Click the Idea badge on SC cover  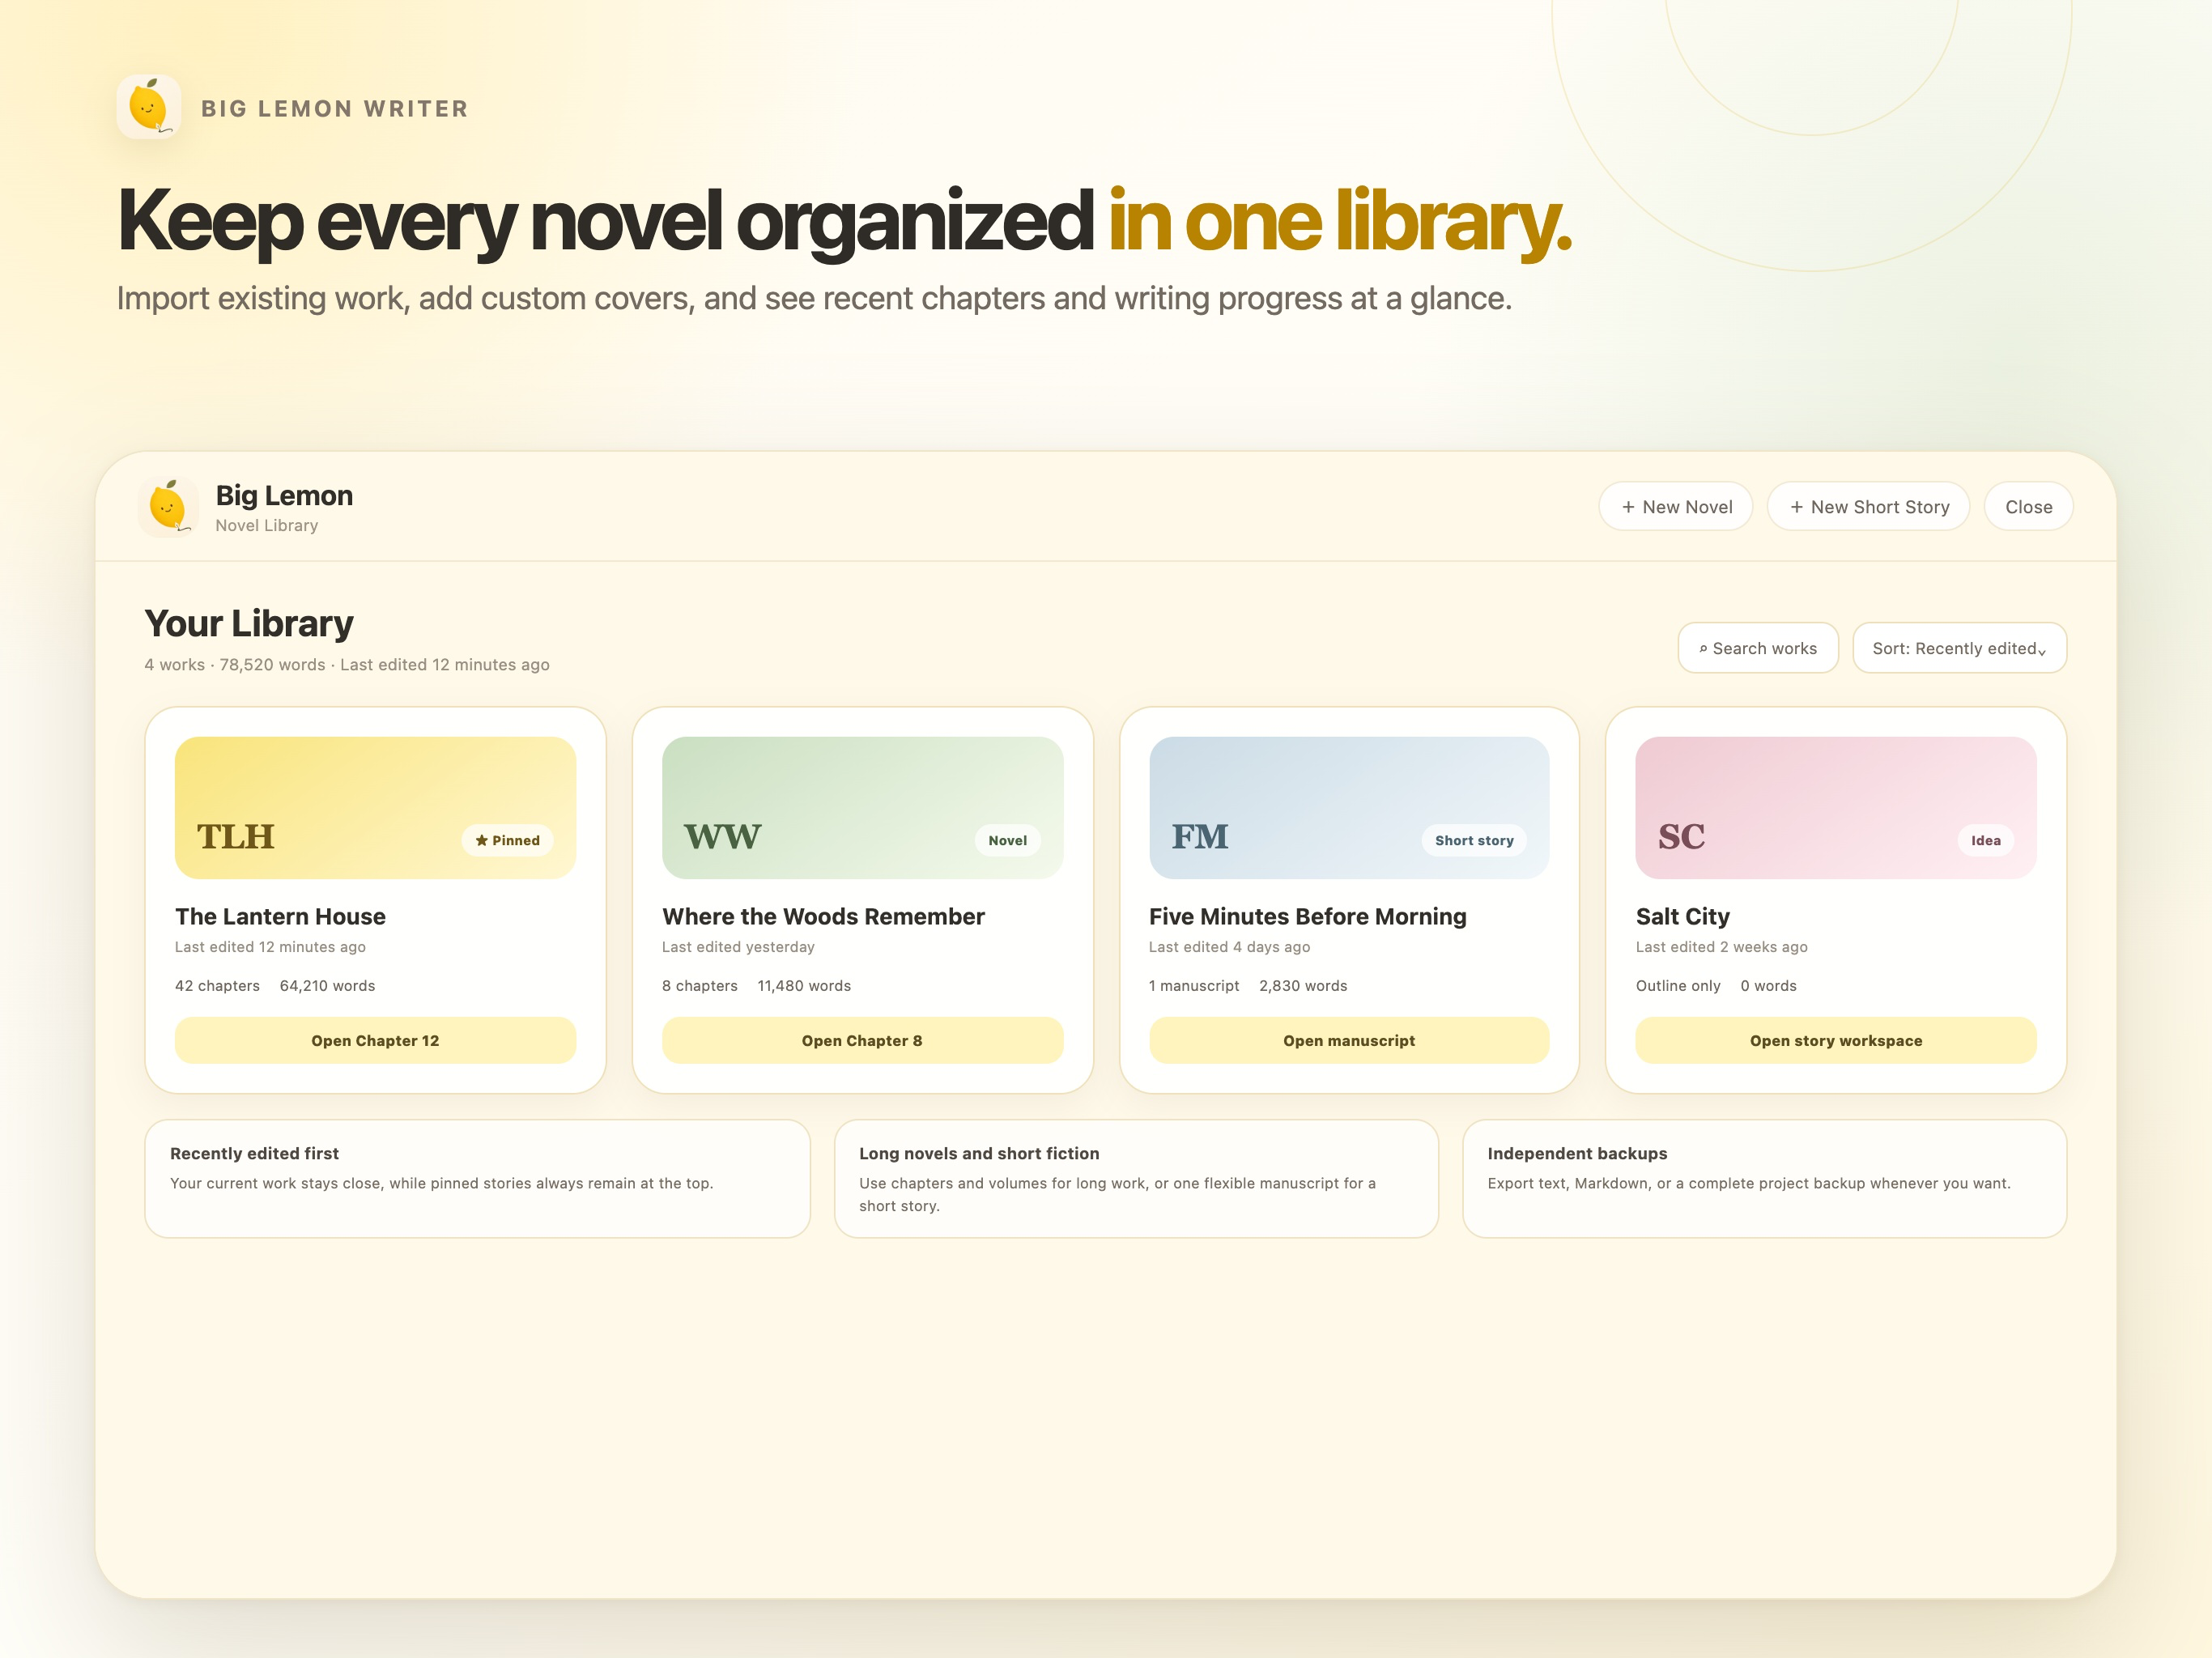pyautogui.click(x=1986, y=840)
